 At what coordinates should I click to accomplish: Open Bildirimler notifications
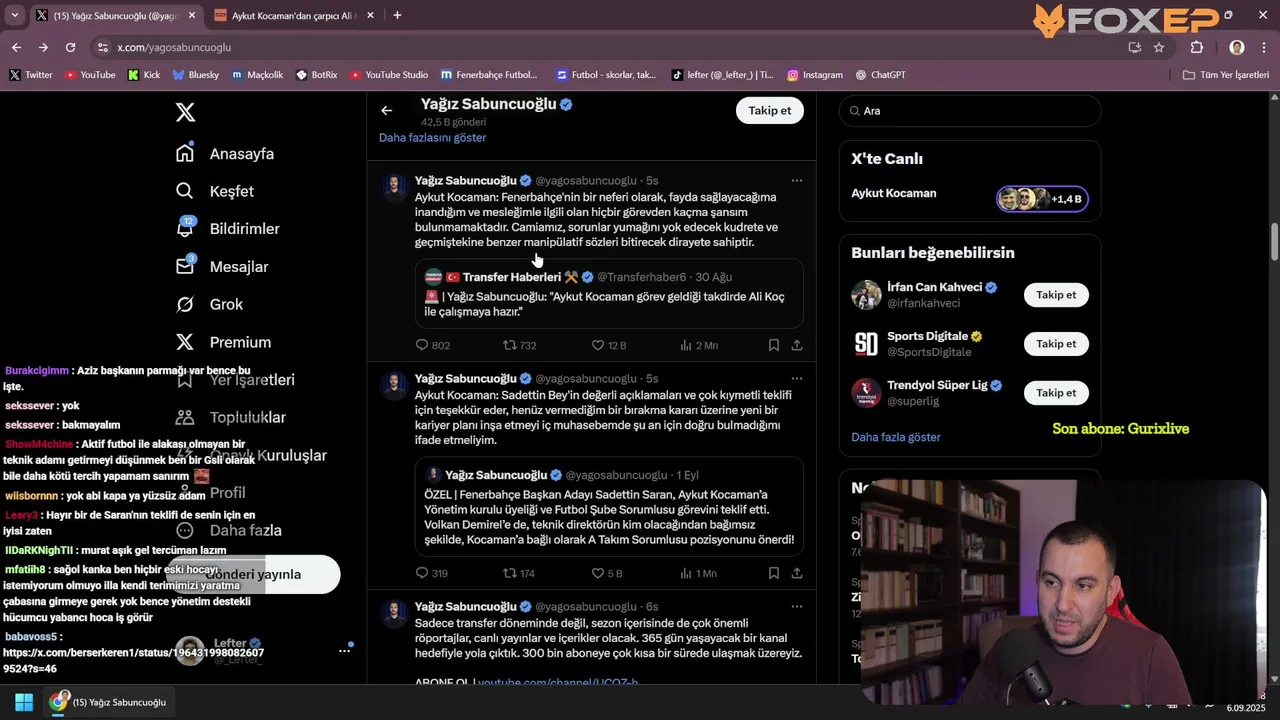[228, 229]
